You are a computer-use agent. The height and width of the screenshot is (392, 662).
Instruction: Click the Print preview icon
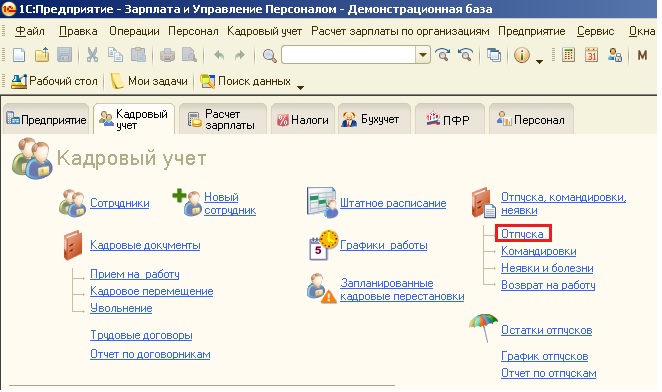tap(189, 55)
